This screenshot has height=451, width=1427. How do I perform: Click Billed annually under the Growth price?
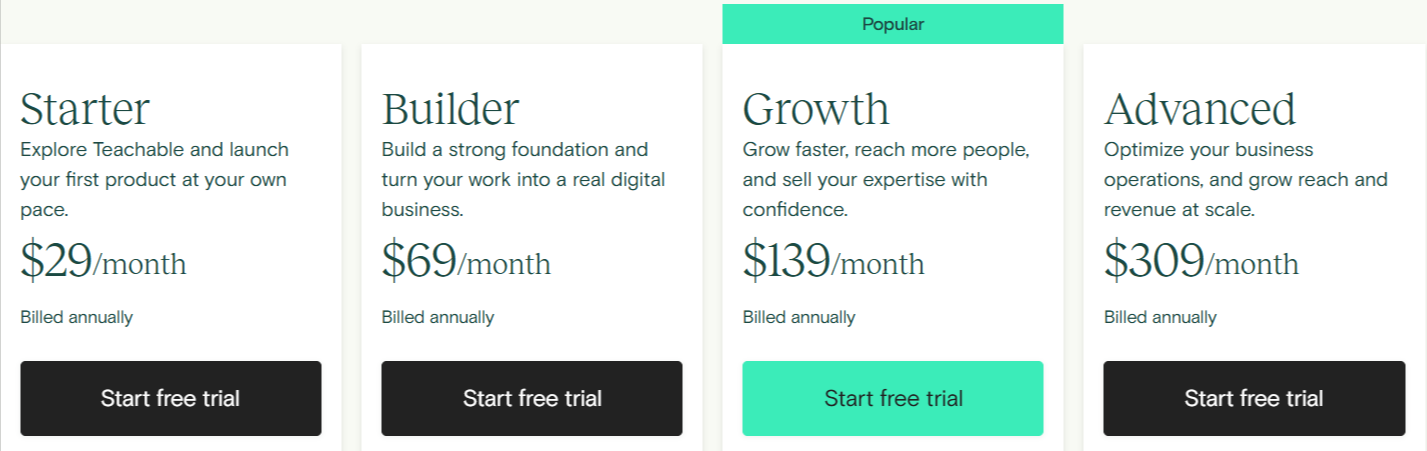(798, 317)
